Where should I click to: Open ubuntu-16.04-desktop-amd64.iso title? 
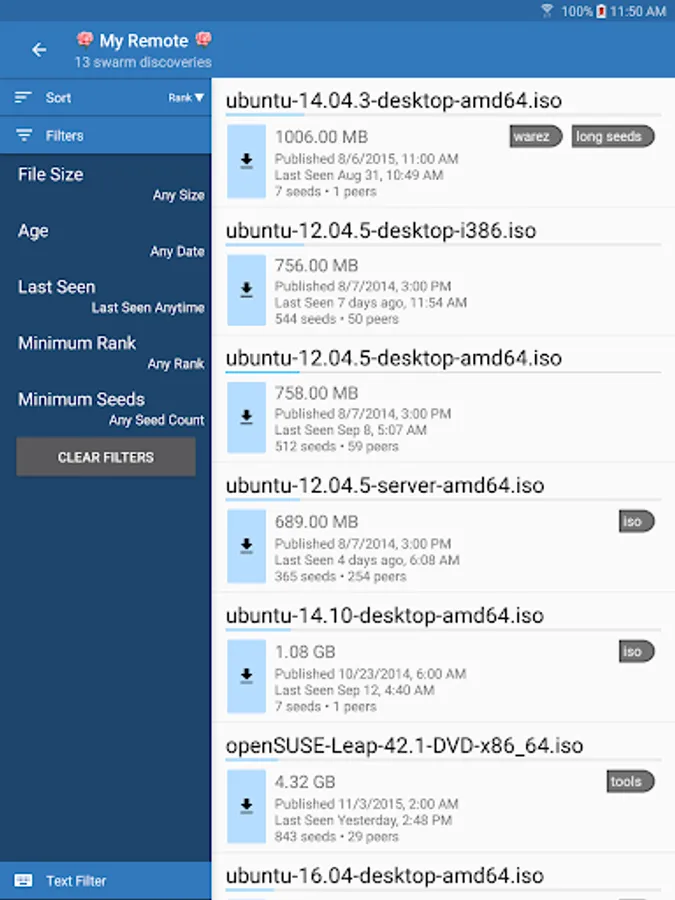[x=385, y=876]
